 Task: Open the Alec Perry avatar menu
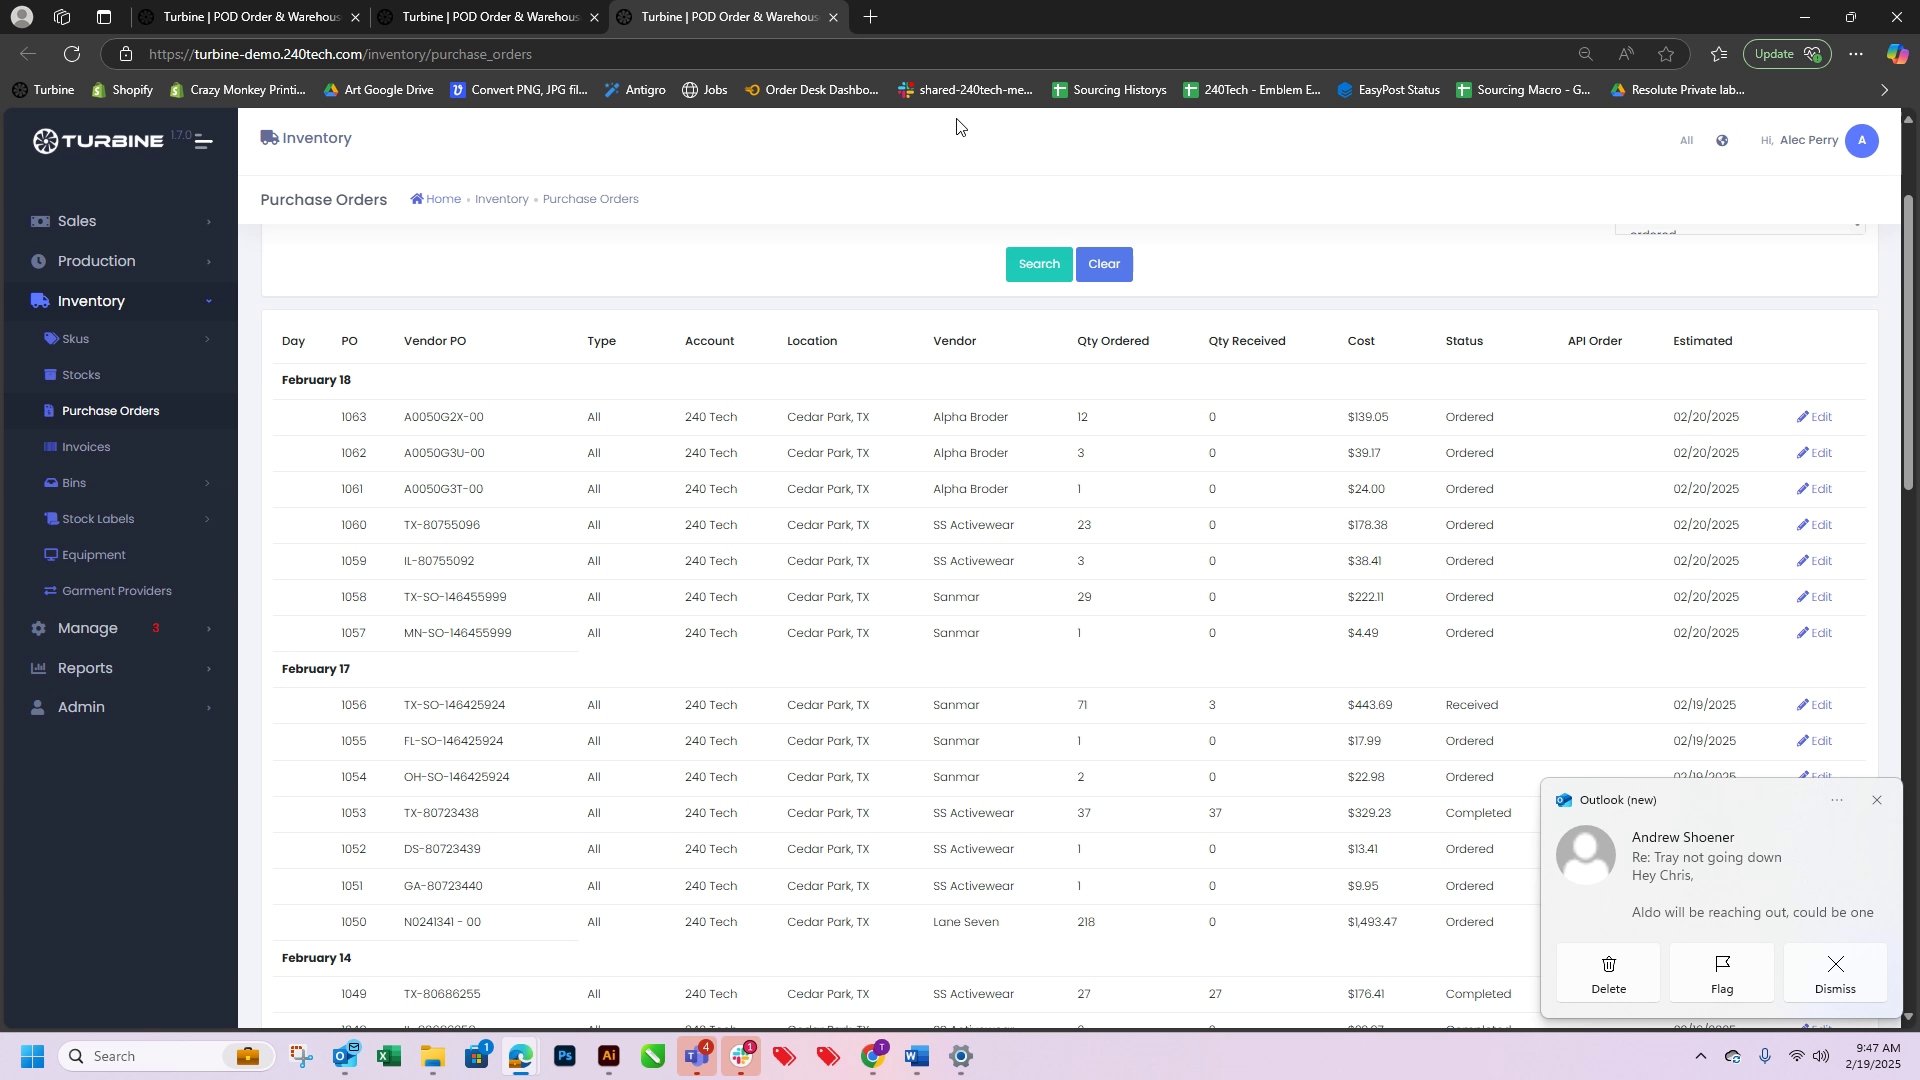[1861, 141]
